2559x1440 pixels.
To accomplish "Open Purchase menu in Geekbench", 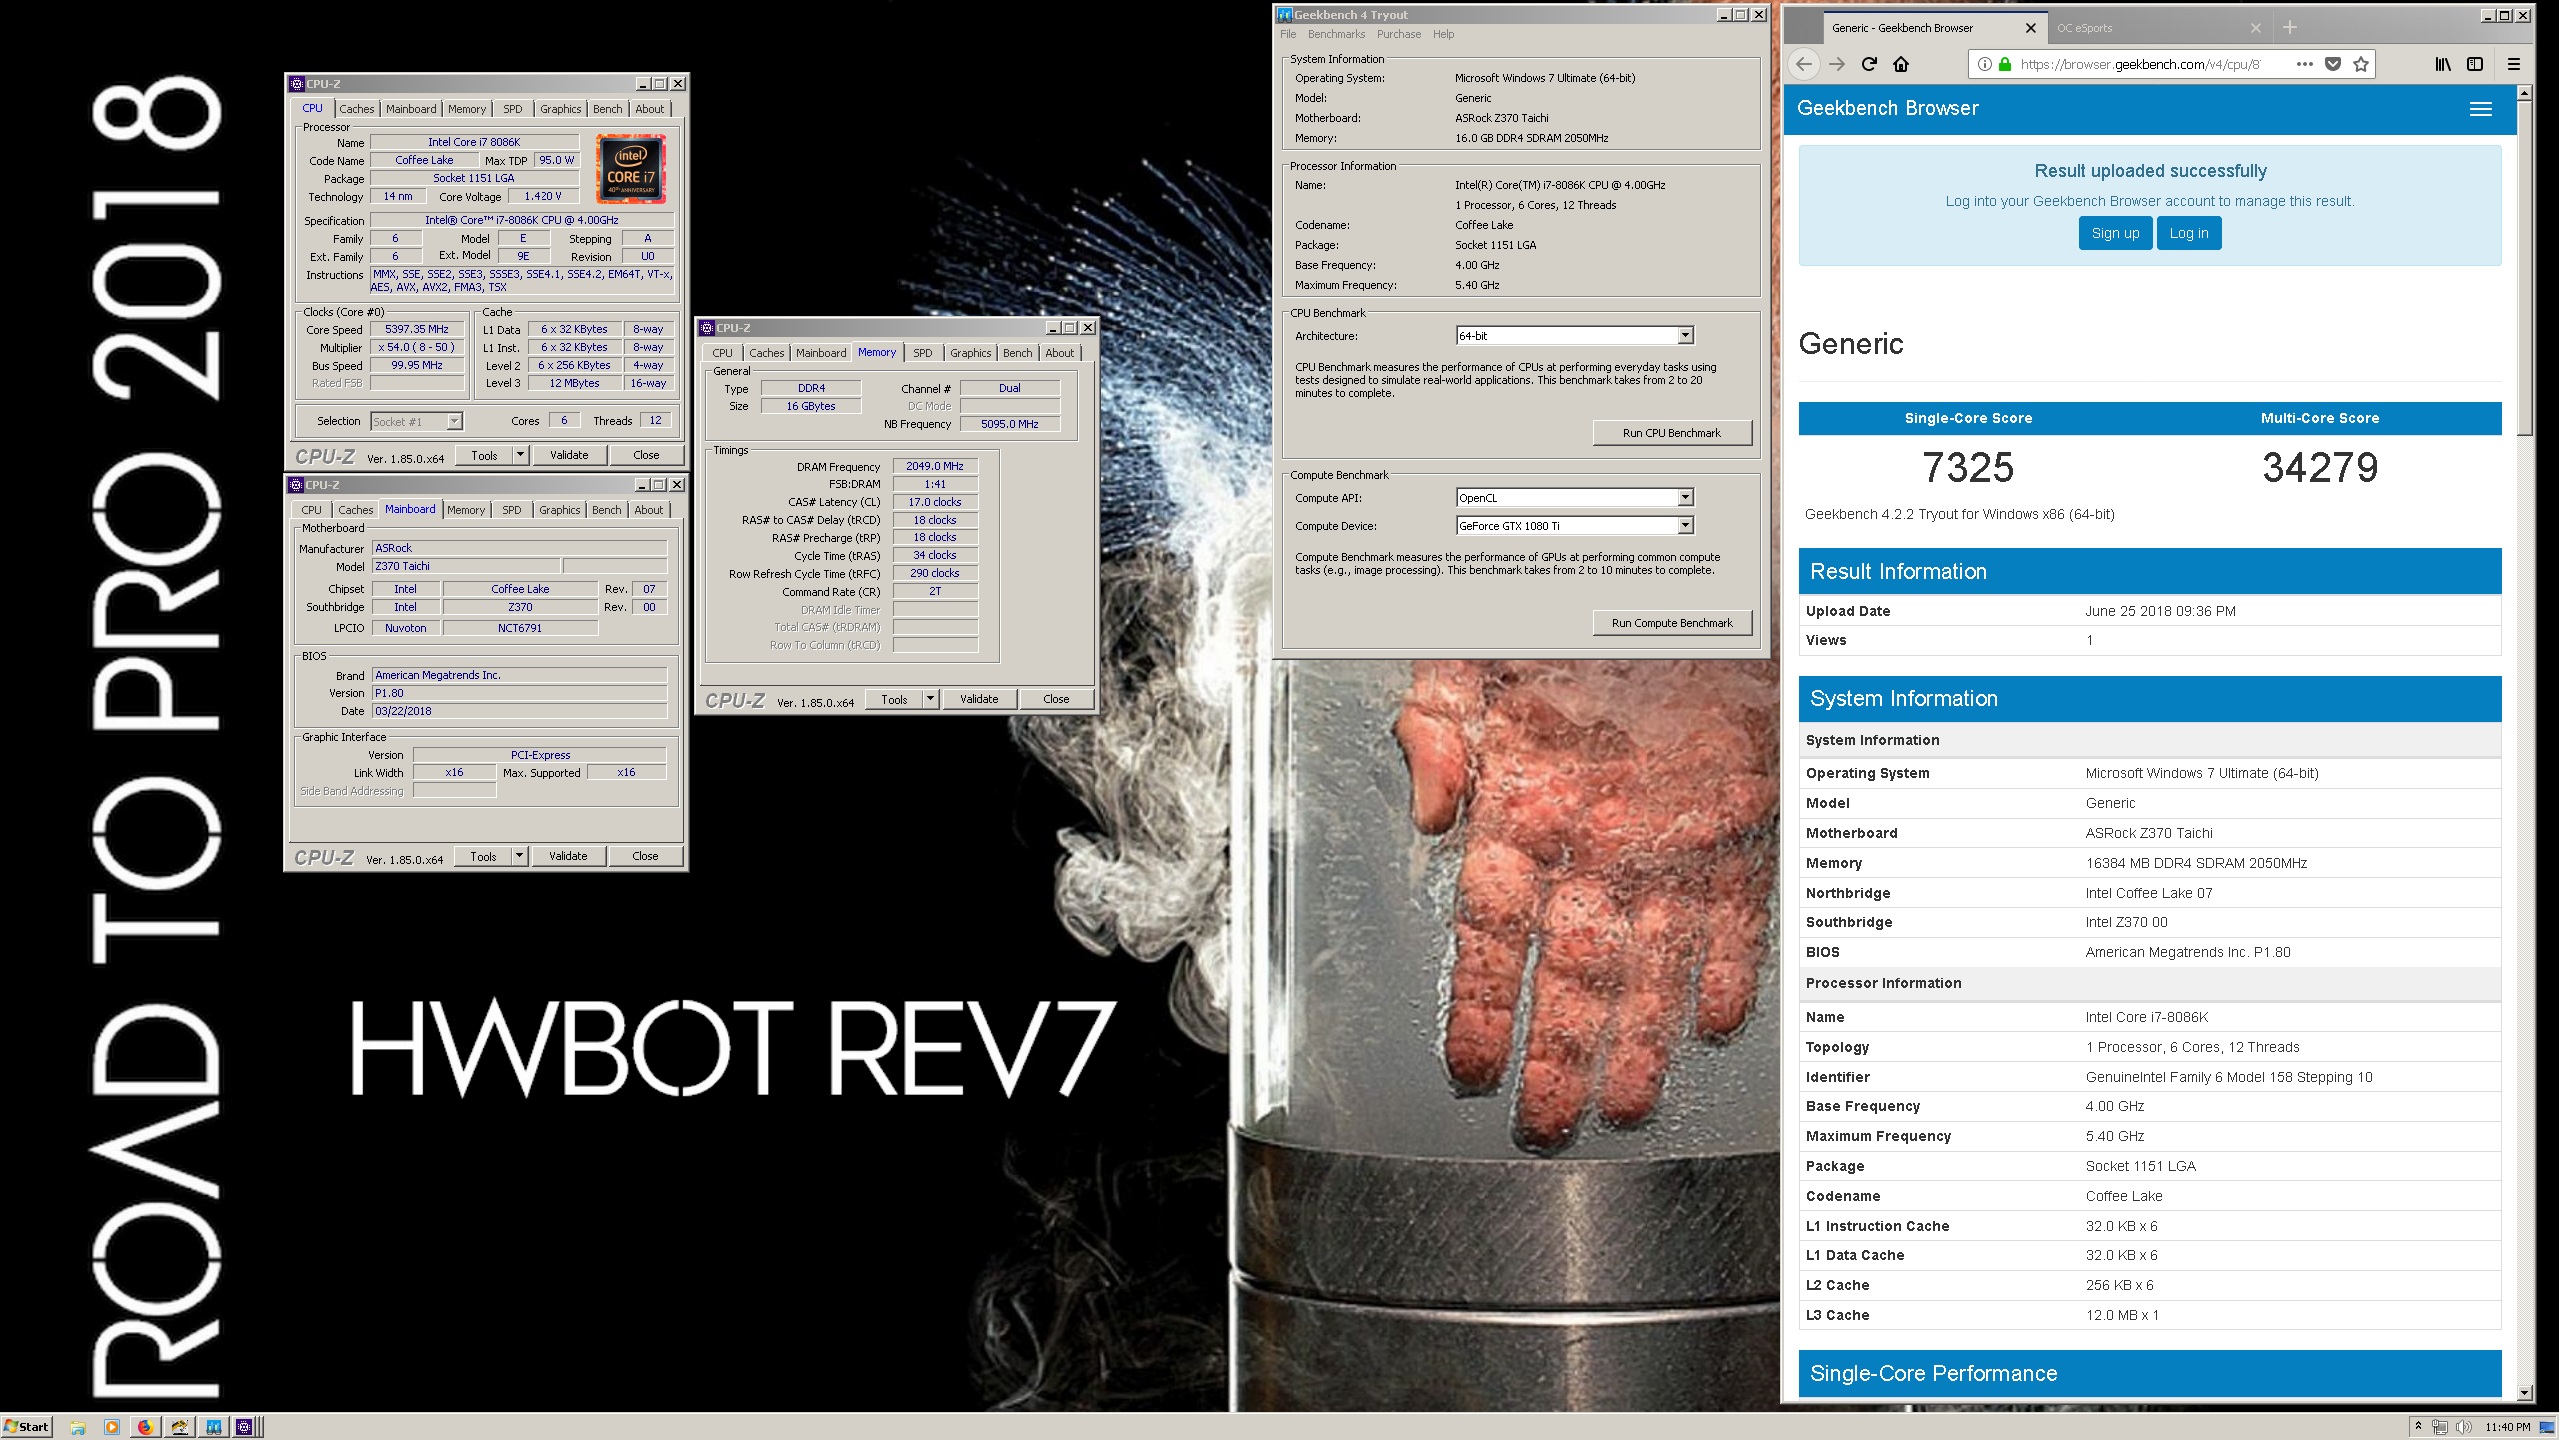I will coord(1398,34).
